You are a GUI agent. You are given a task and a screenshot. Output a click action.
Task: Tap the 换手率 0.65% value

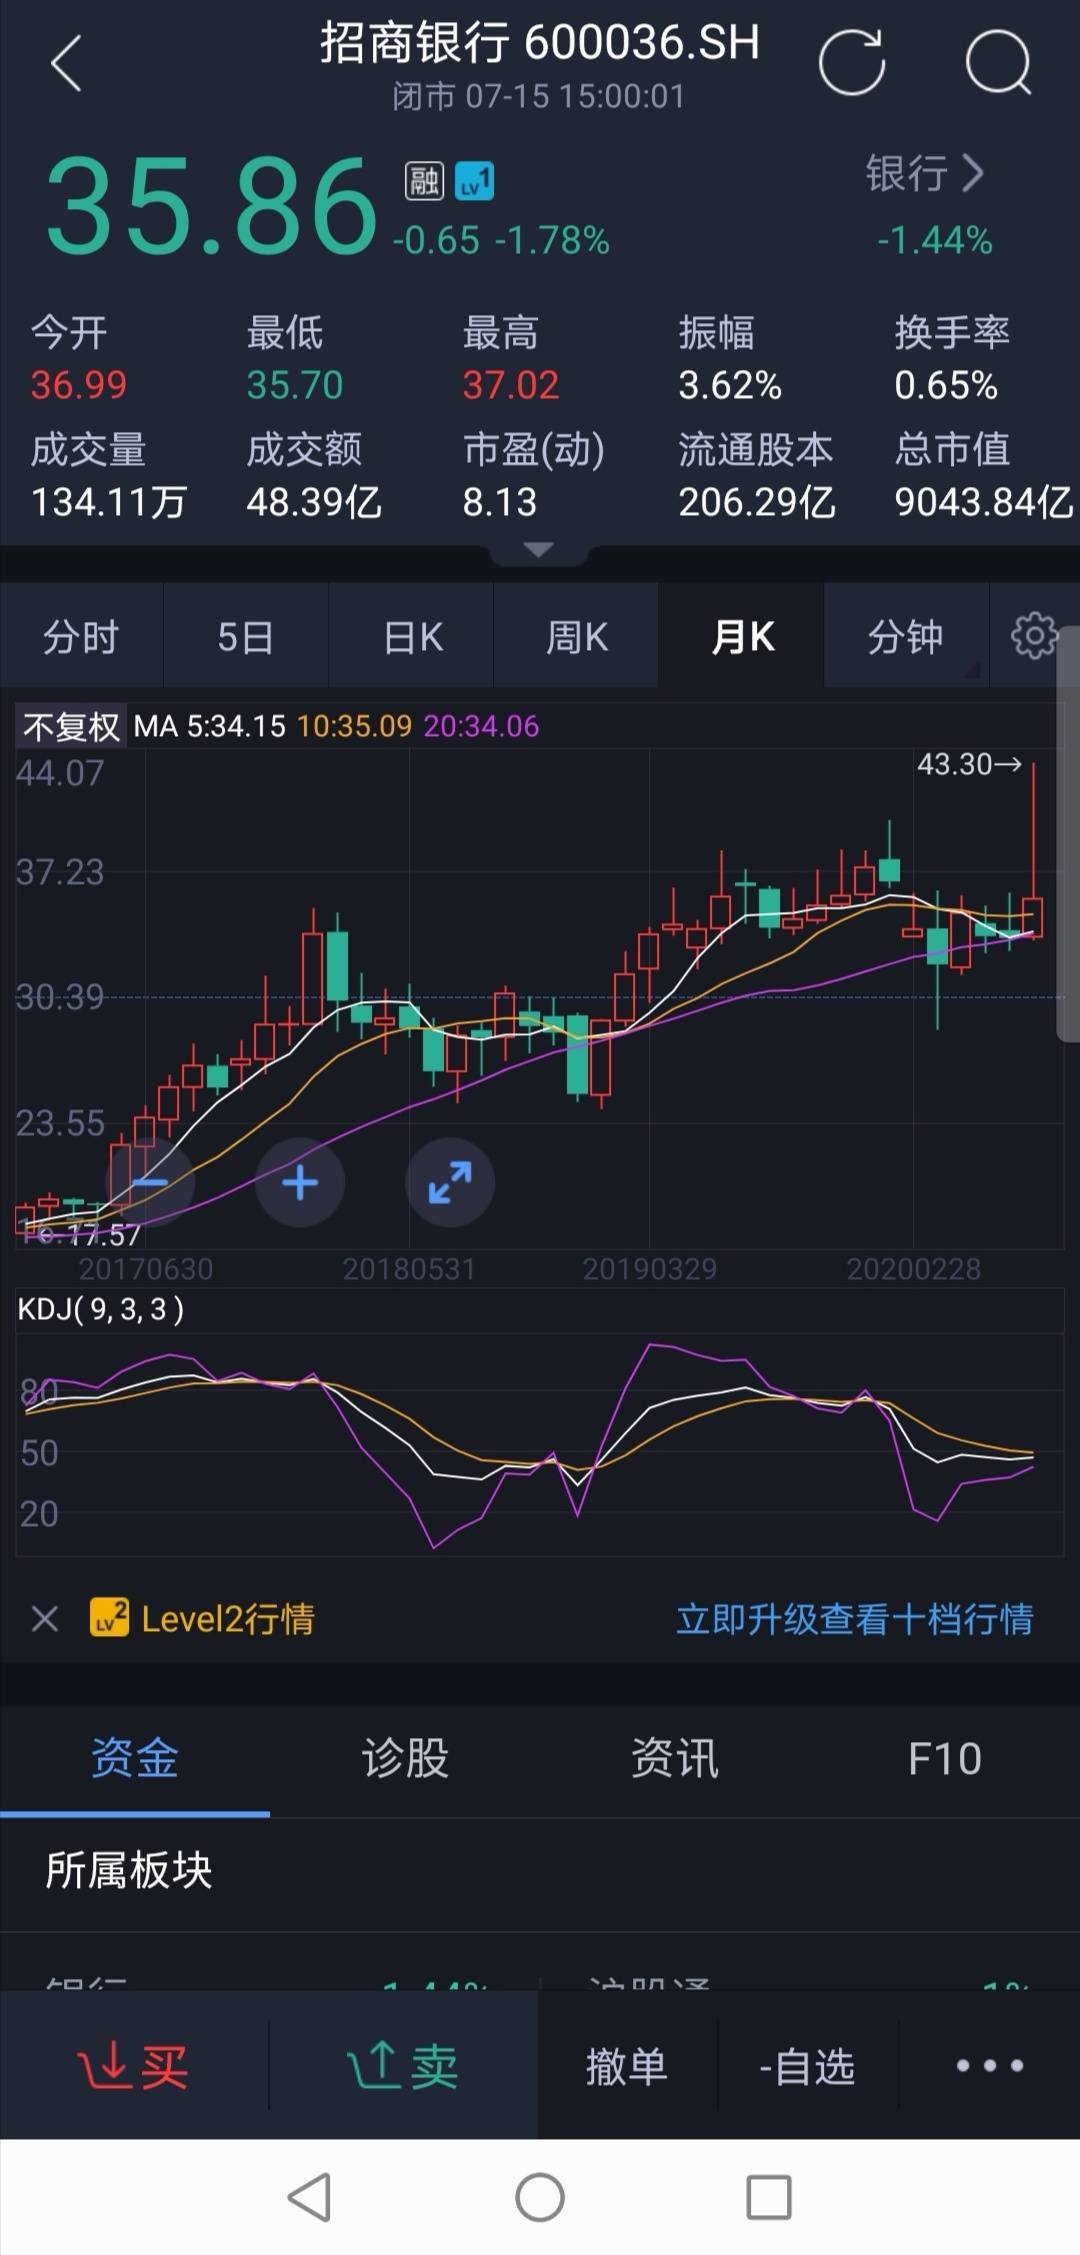[946, 385]
